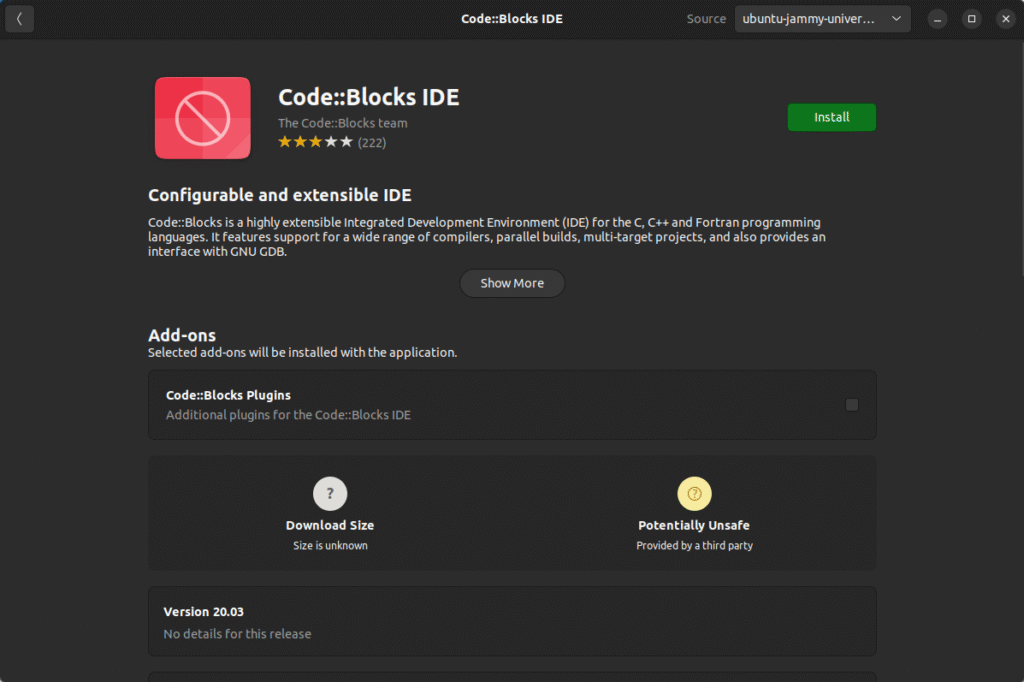Click the red Code::Blocks app icon

coord(203,118)
